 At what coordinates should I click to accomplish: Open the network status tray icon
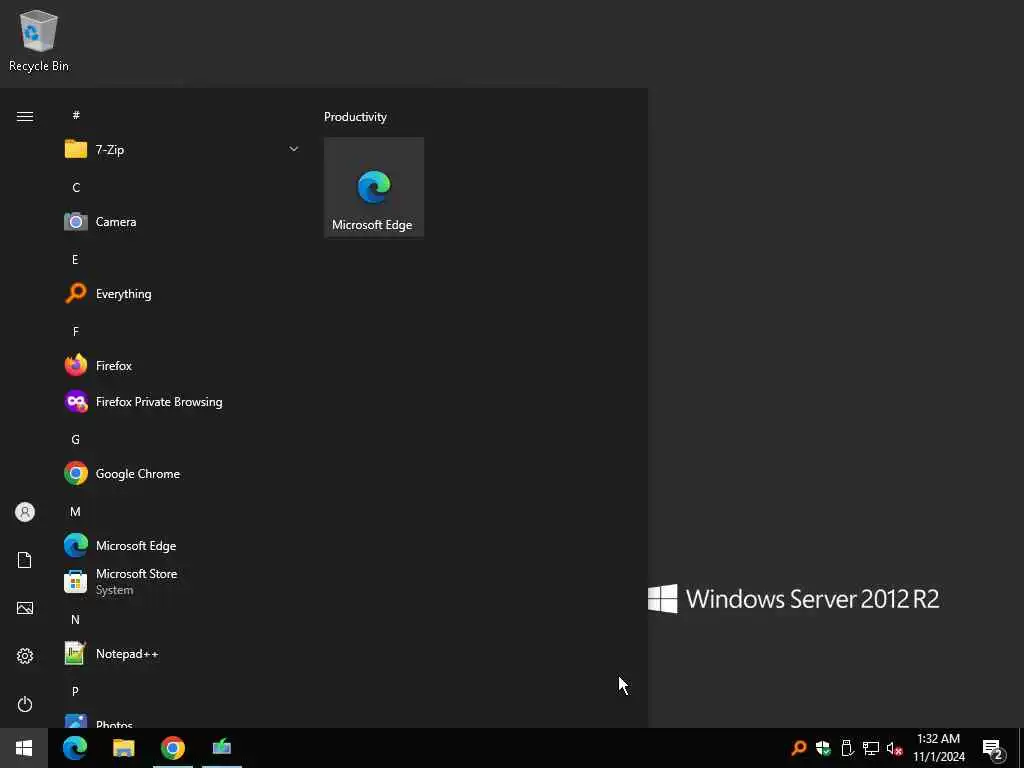(871, 748)
